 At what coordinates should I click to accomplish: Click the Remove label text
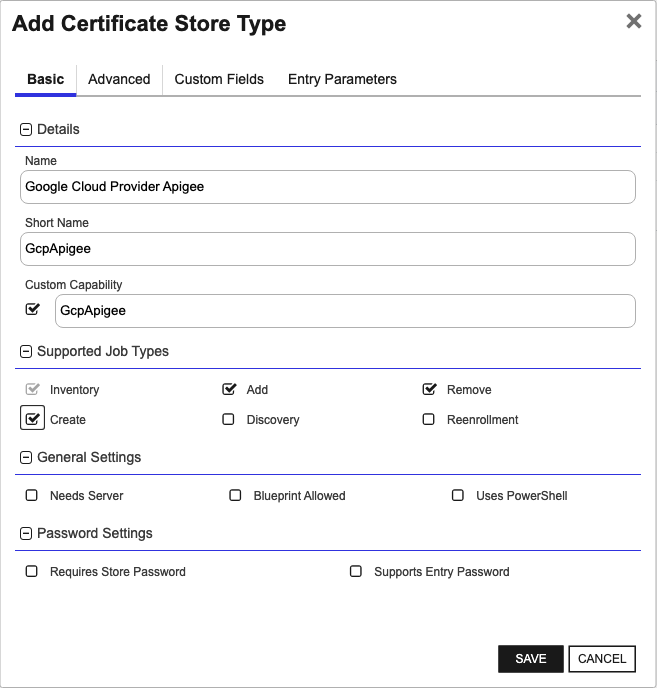[469, 390]
